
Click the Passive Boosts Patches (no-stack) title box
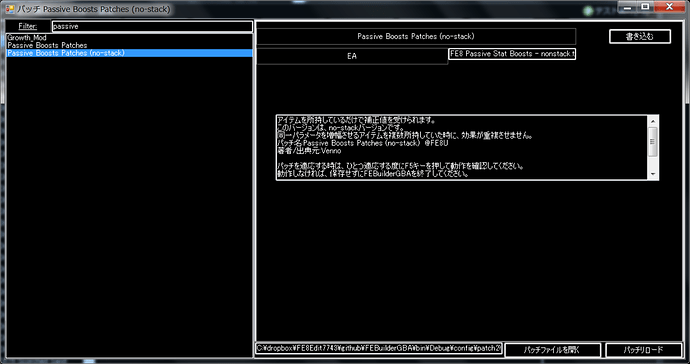tap(416, 37)
